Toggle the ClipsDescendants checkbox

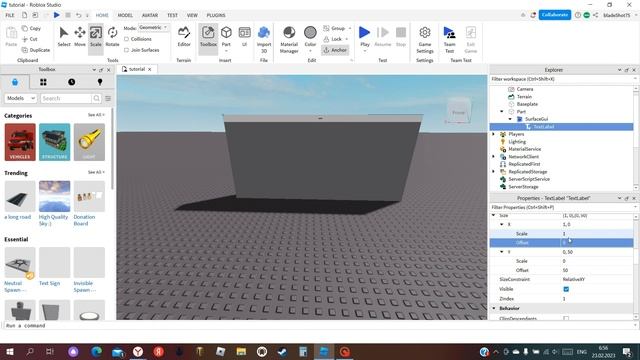pyautogui.click(x=566, y=318)
